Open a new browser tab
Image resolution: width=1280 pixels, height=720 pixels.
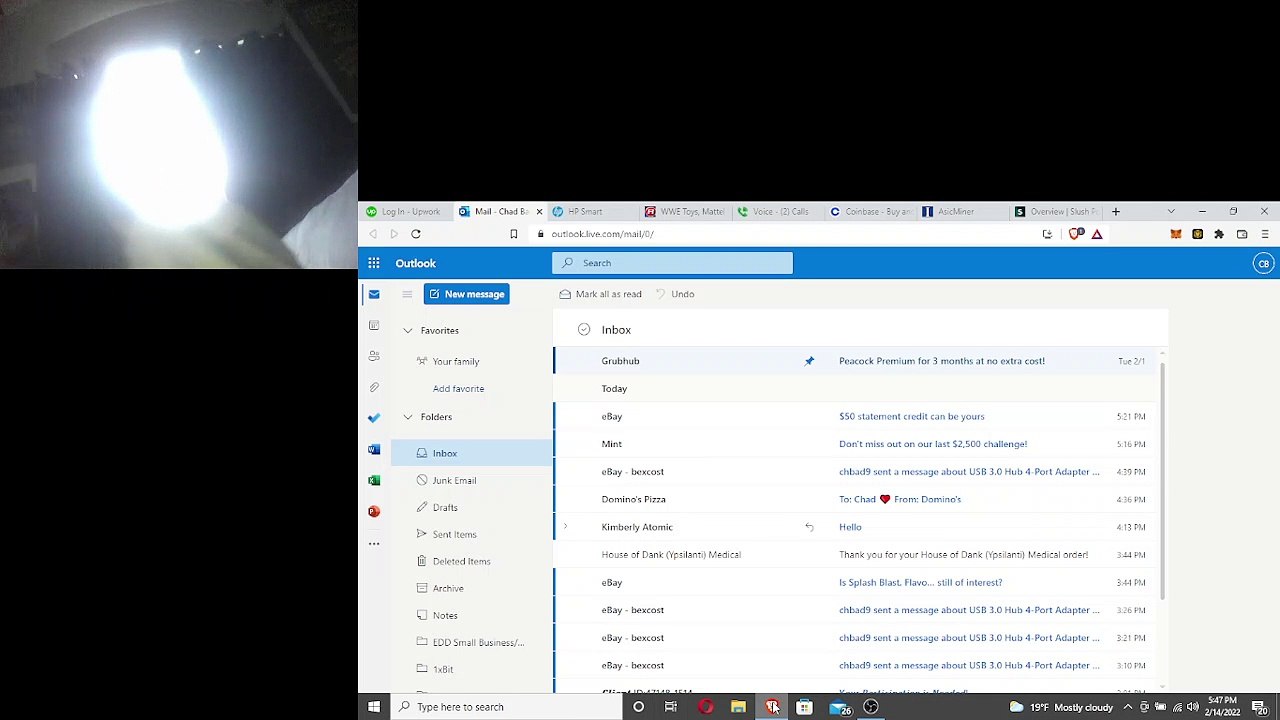pyautogui.click(x=1116, y=212)
